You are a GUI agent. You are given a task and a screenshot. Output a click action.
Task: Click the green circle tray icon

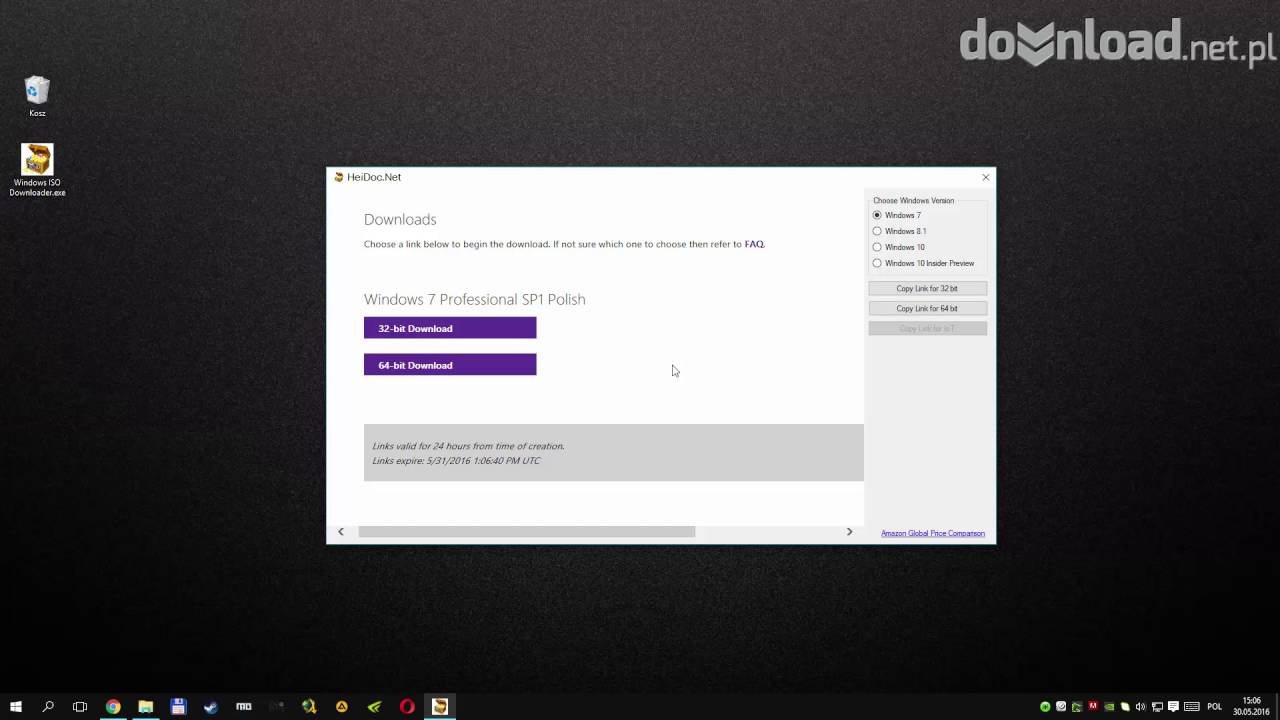1045,707
